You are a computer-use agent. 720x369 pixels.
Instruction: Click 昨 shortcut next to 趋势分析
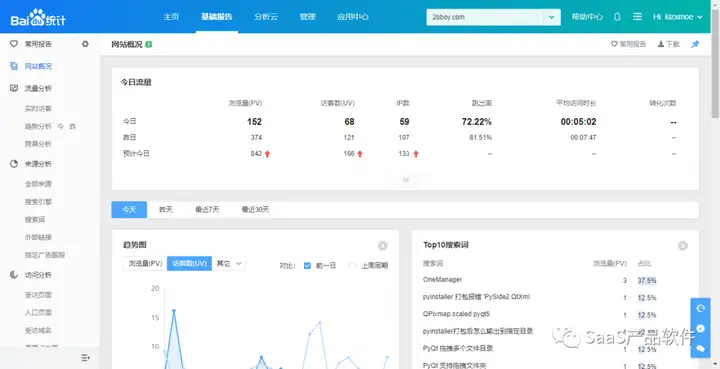[x=73, y=126]
